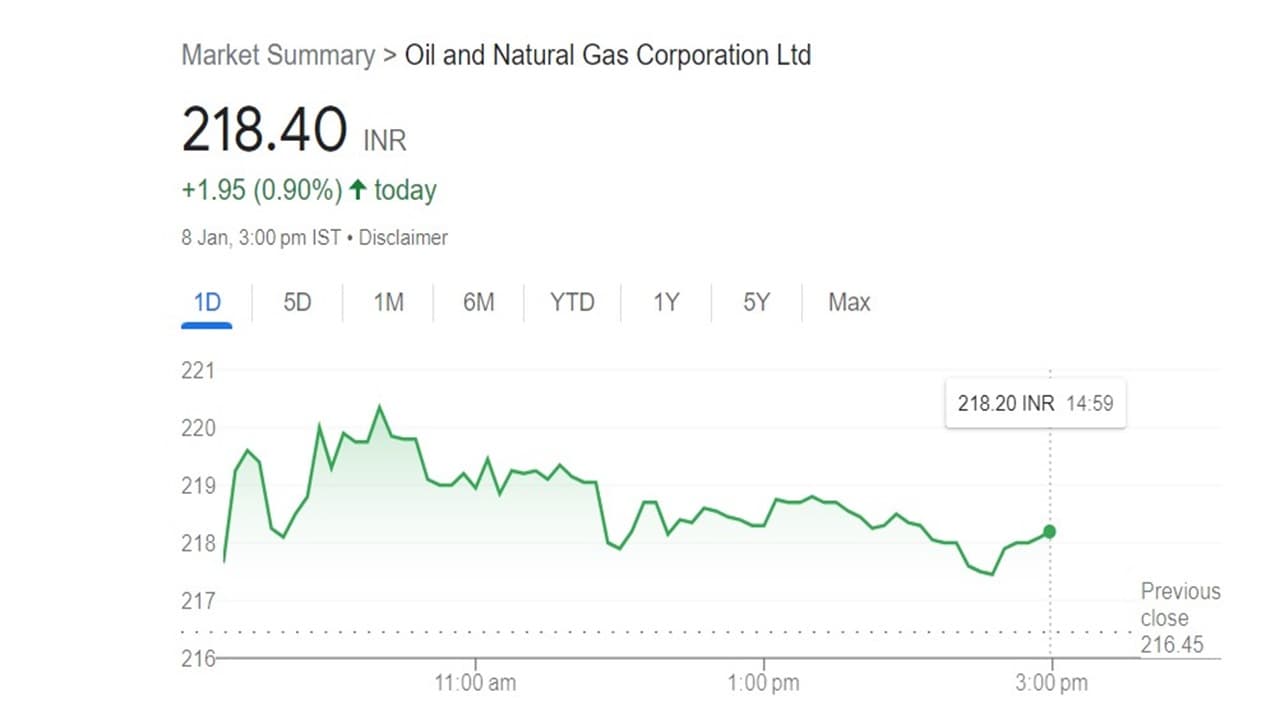
Task: Click the Market Summary breadcrumb link
Action: pyautogui.click(x=277, y=55)
